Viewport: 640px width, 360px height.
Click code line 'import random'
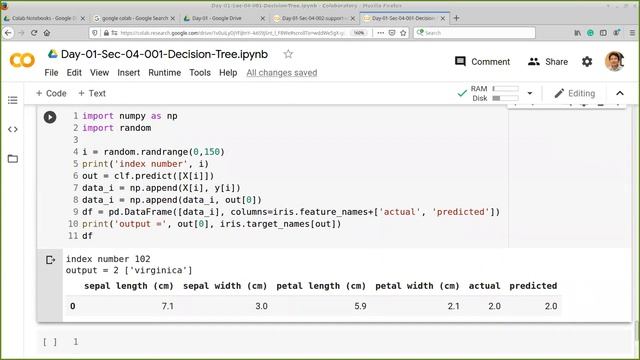(117, 128)
